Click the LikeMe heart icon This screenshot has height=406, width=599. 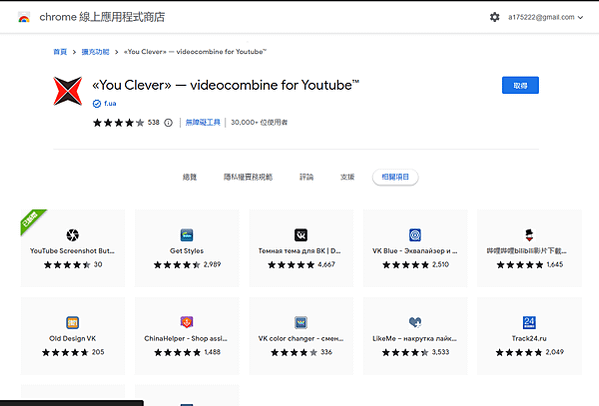[415, 322]
